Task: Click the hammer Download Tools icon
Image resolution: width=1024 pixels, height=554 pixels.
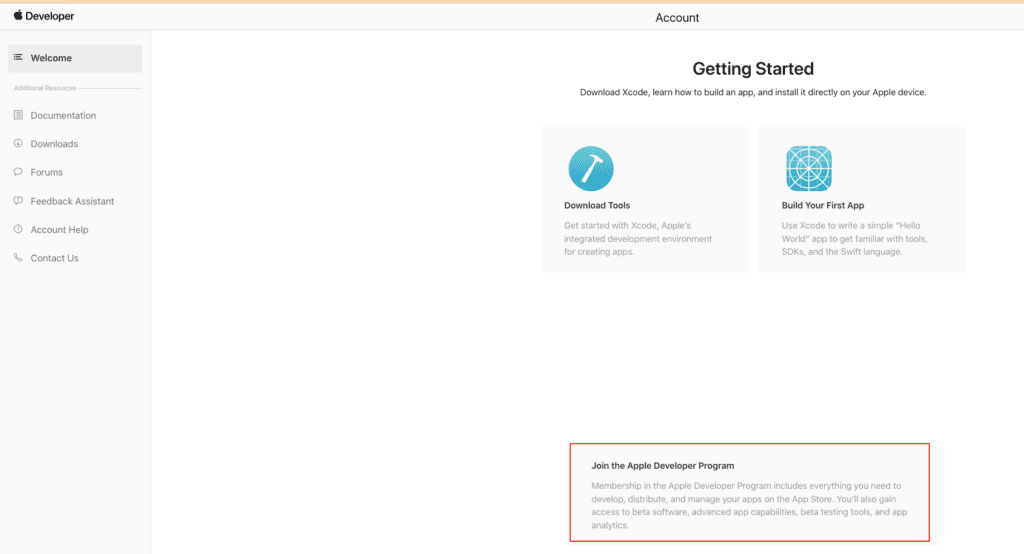Action: tap(591, 169)
